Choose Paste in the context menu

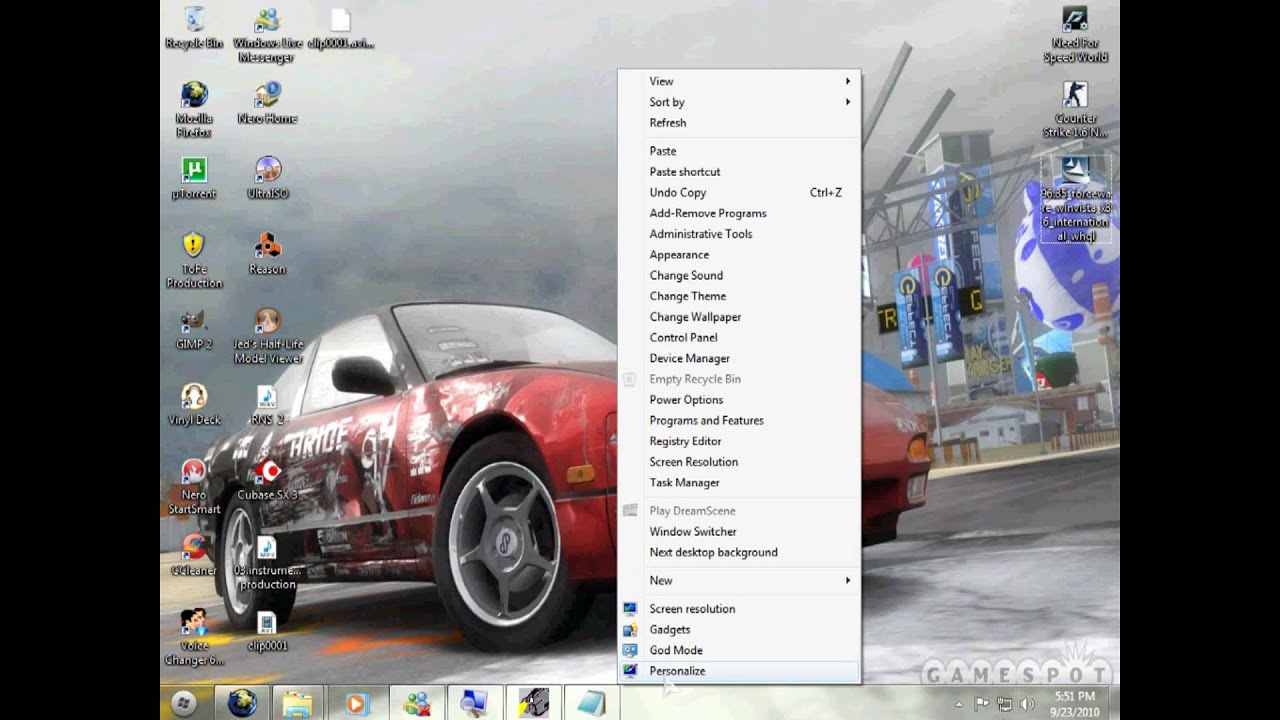(739, 151)
